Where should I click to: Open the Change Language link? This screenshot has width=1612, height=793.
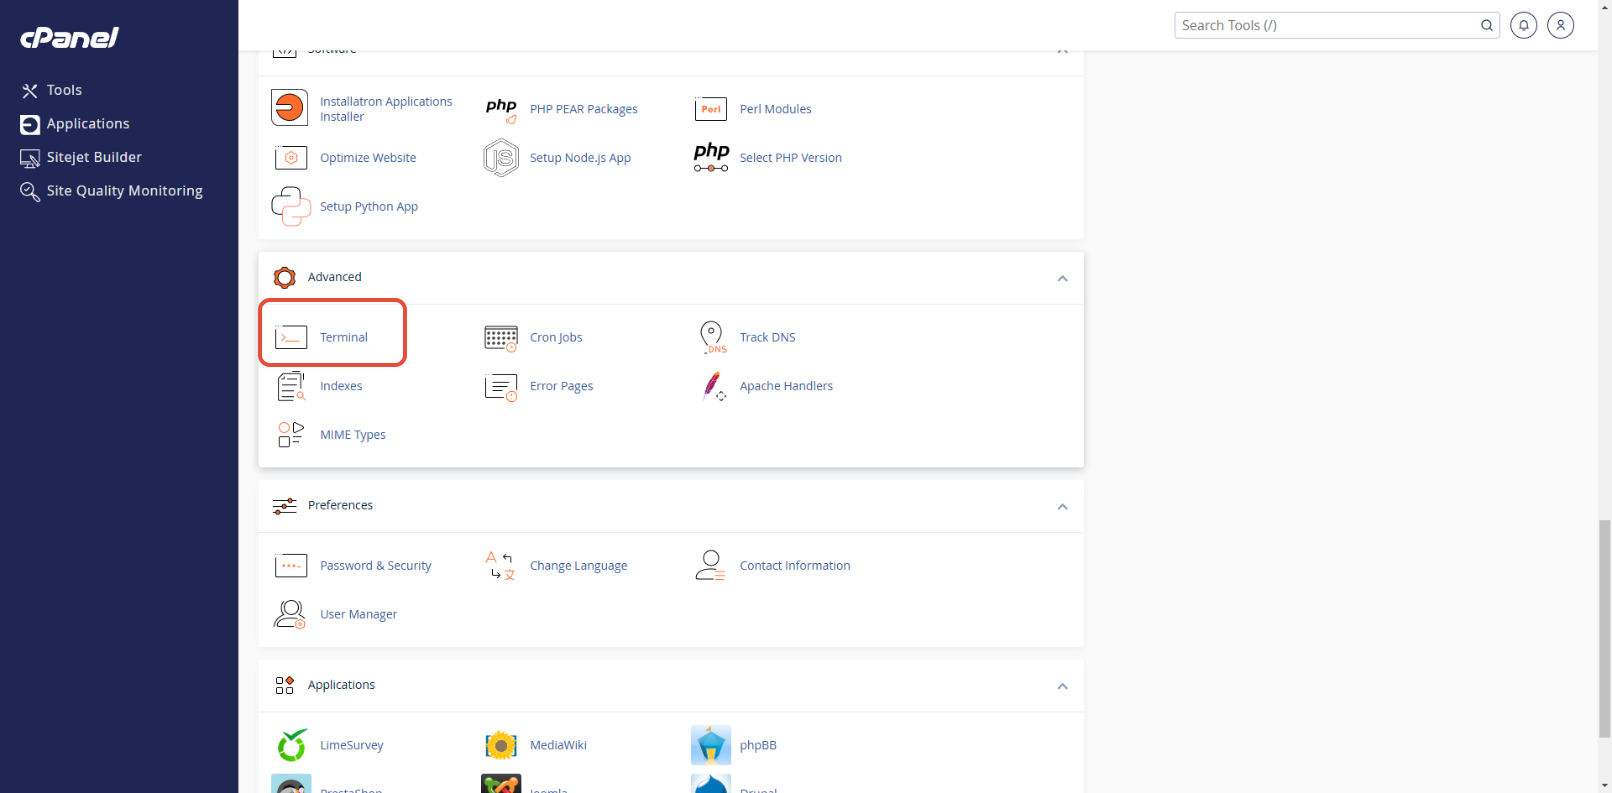(579, 566)
